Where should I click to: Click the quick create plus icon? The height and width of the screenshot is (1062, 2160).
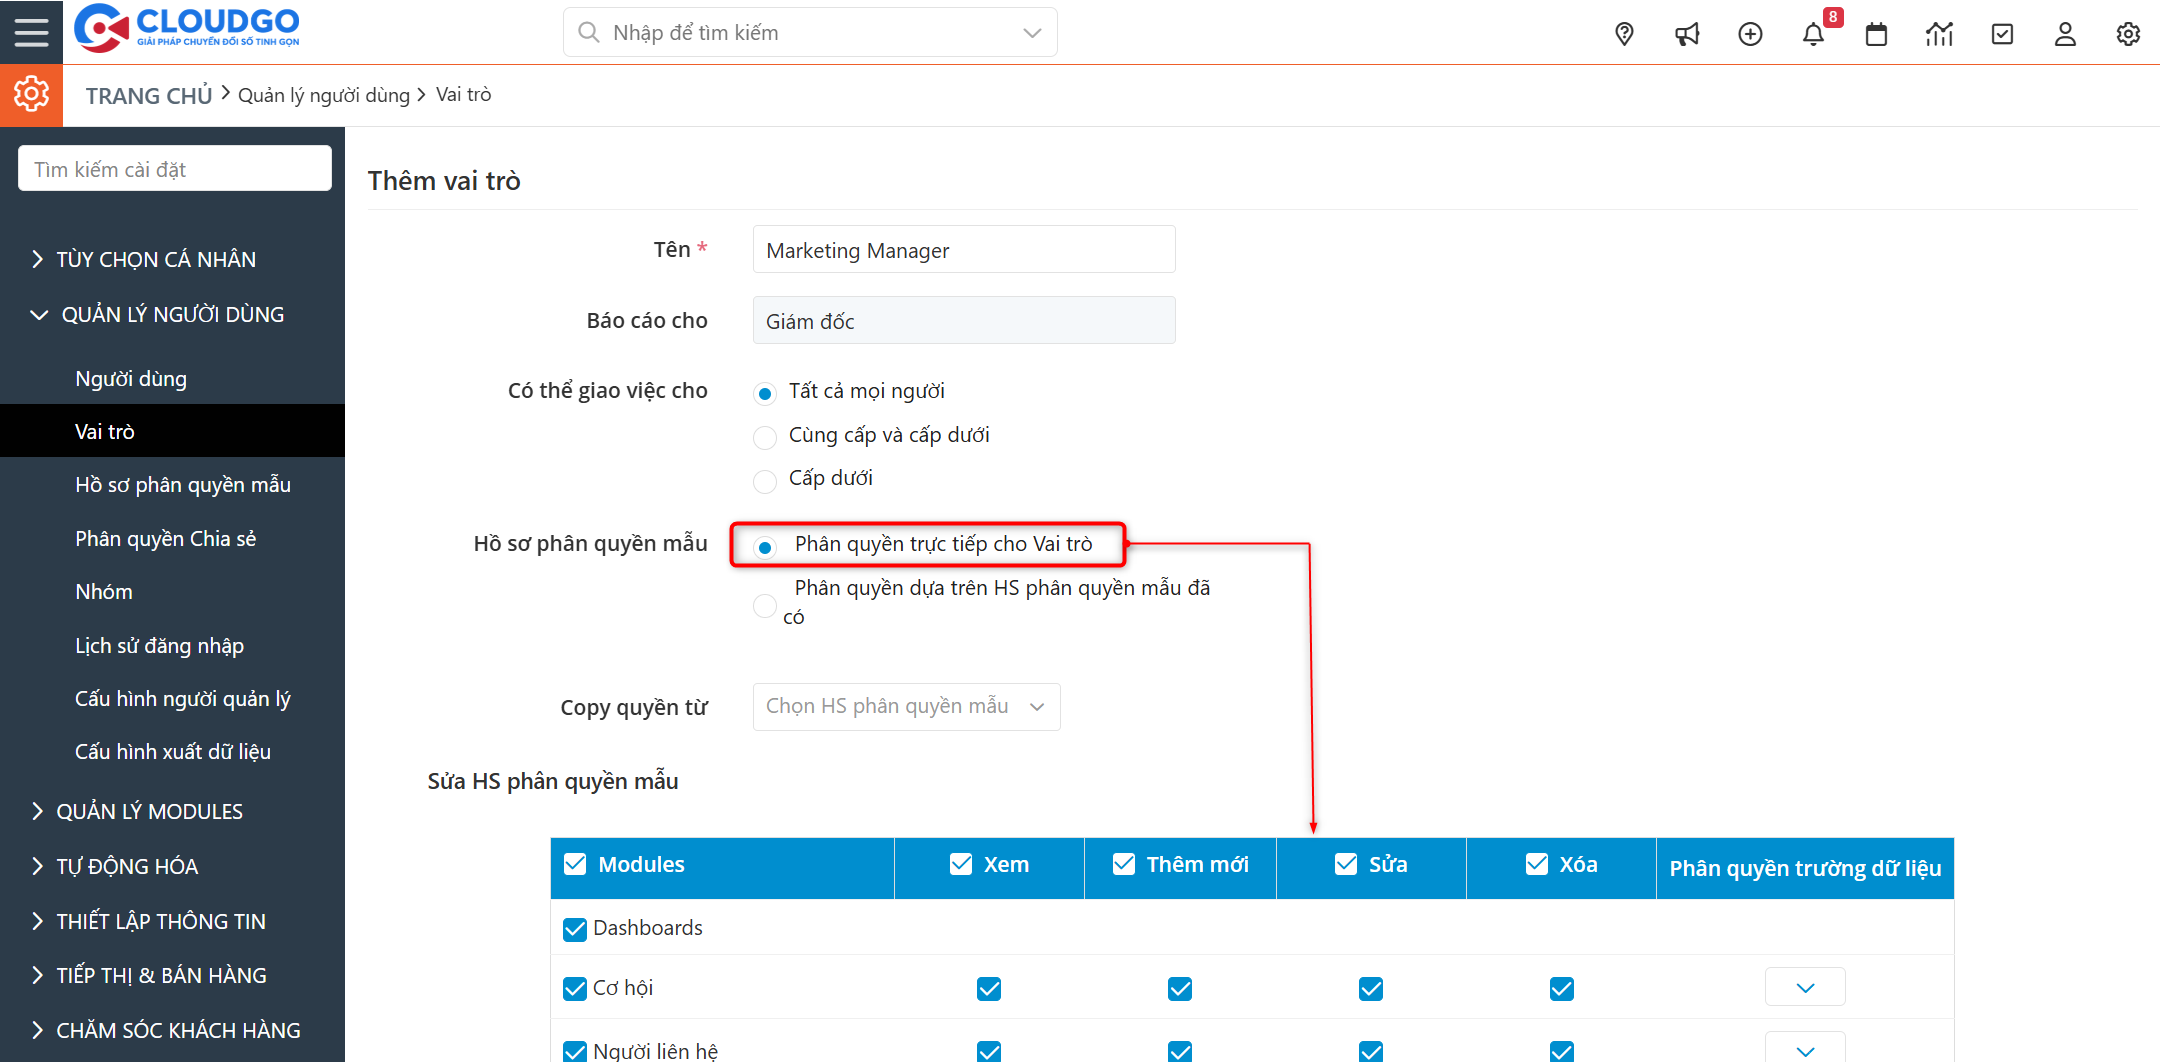(1750, 34)
